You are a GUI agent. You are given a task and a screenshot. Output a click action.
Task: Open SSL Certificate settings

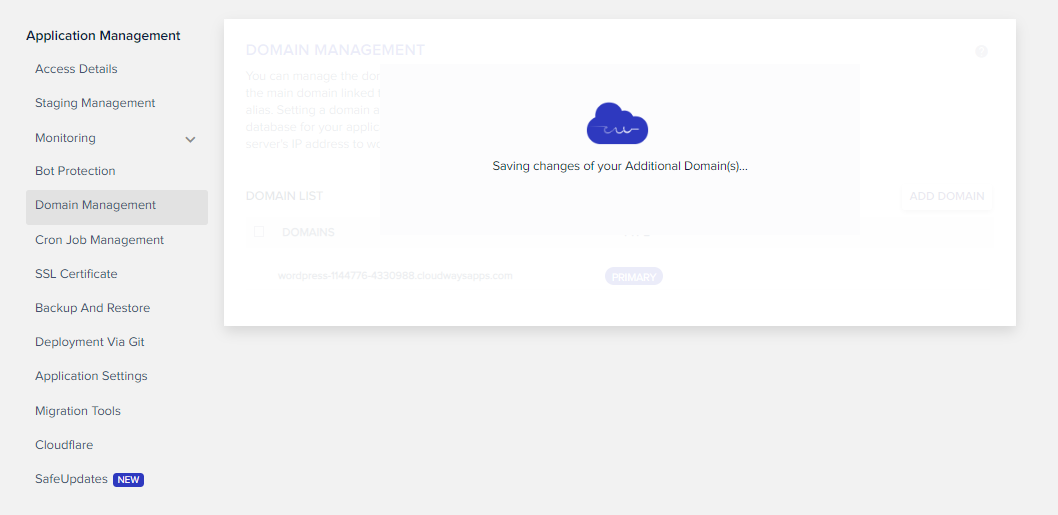coord(76,274)
